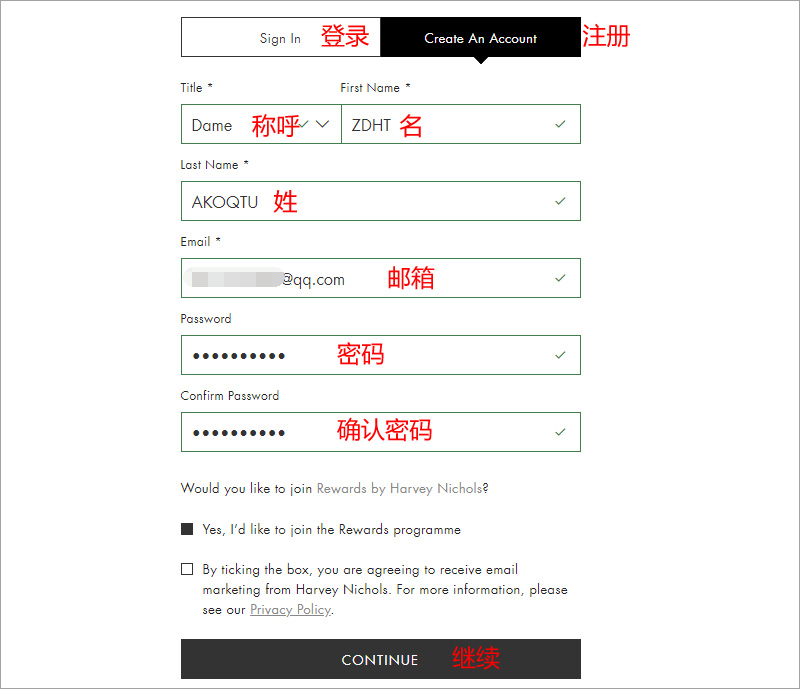The image size is (800, 689).
Task: Open the Title dropdown showing Dame
Action: pyautogui.click(x=261, y=124)
